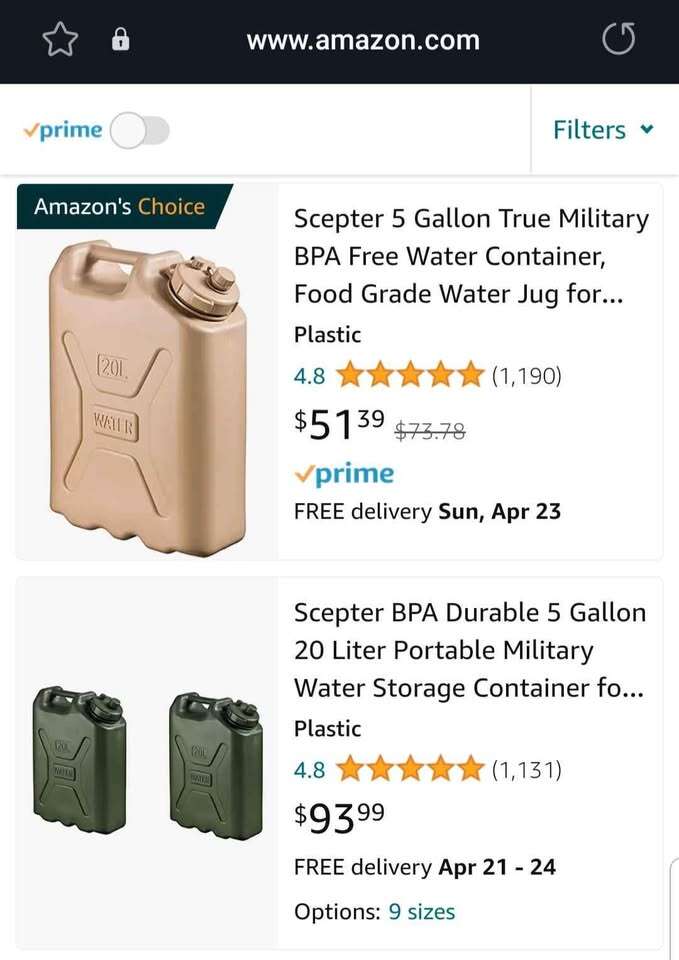Image resolution: width=679 pixels, height=960 pixels.
Task: Click star rating of the tan container
Action: tap(410, 376)
